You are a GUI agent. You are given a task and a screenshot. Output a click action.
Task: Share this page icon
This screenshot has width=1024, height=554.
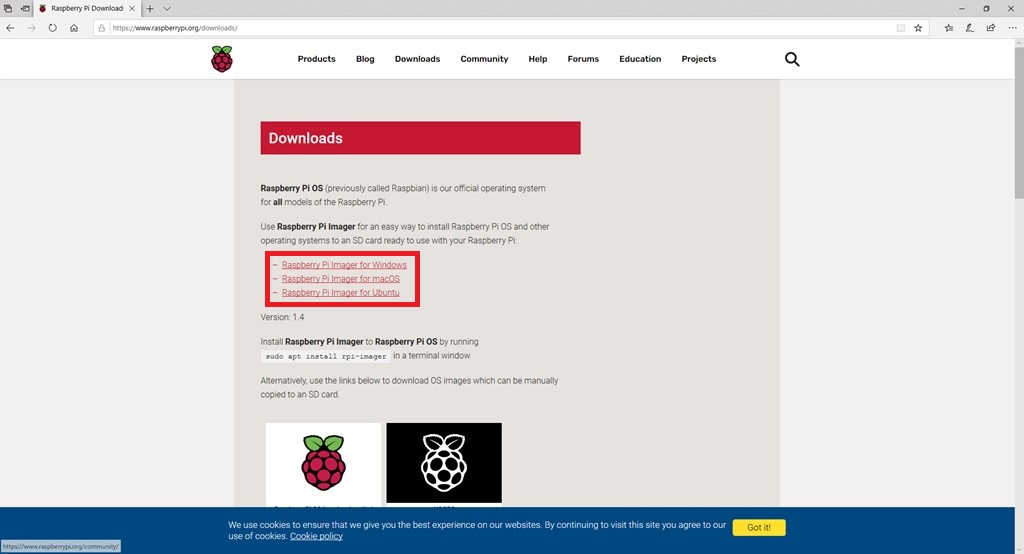point(991,28)
